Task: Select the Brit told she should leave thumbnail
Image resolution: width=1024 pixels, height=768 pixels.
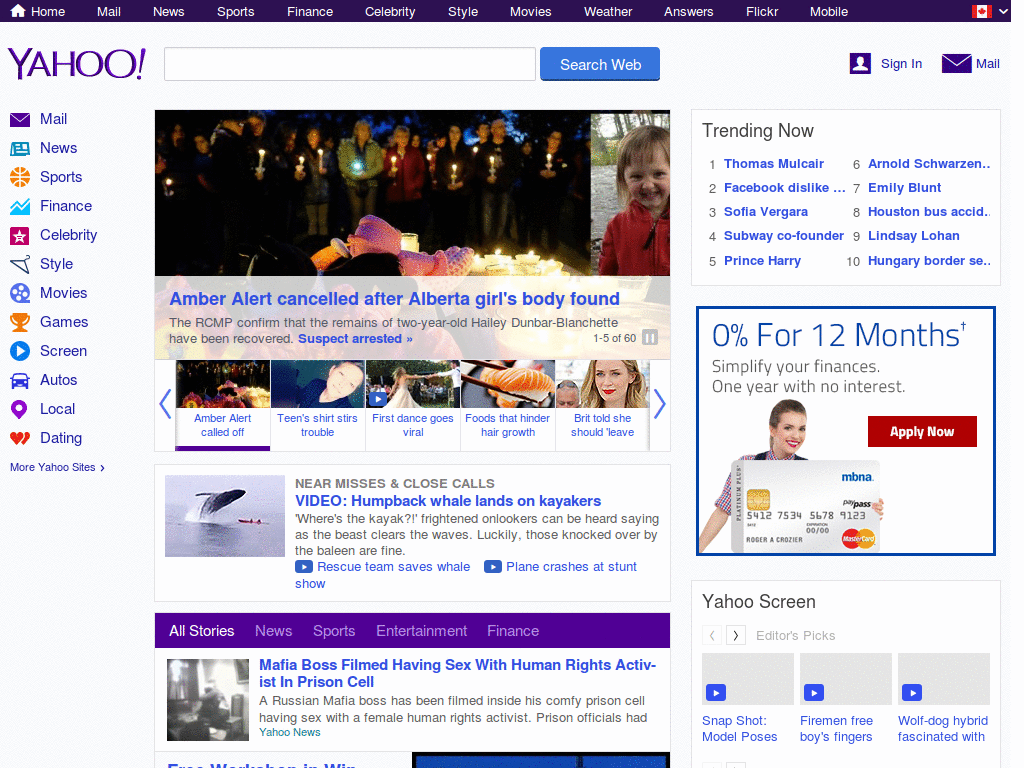Action: pyautogui.click(x=602, y=405)
